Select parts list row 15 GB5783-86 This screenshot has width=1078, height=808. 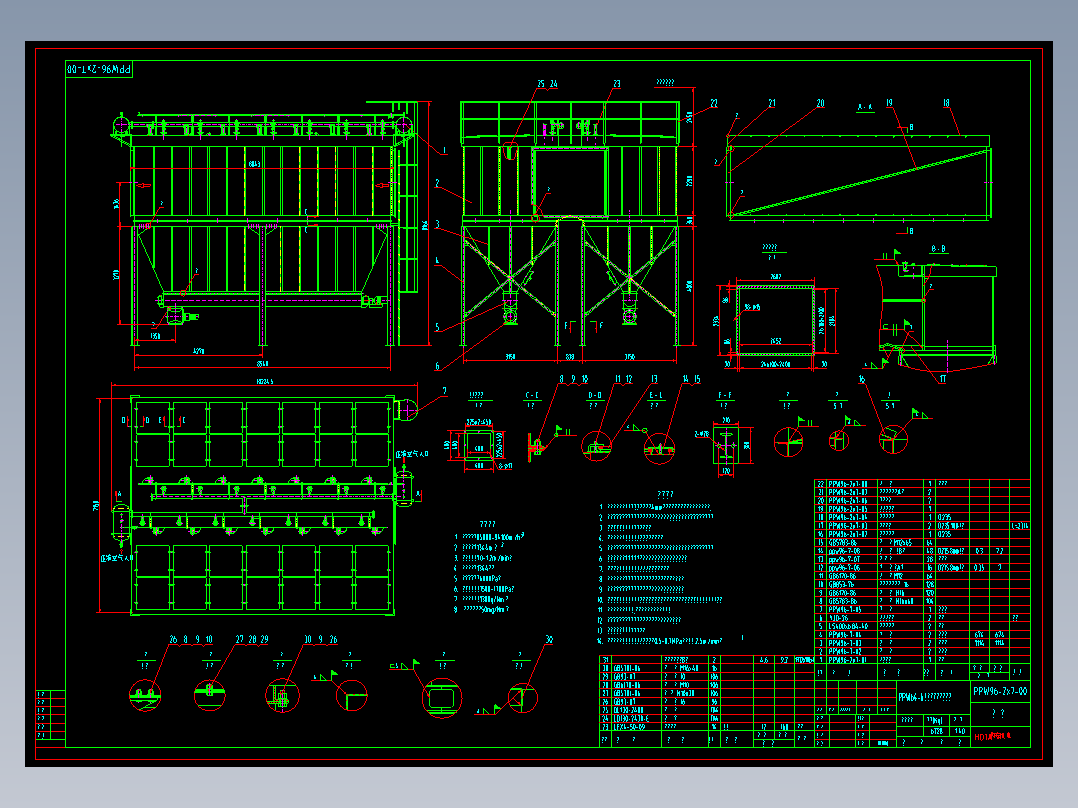(921, 543)
